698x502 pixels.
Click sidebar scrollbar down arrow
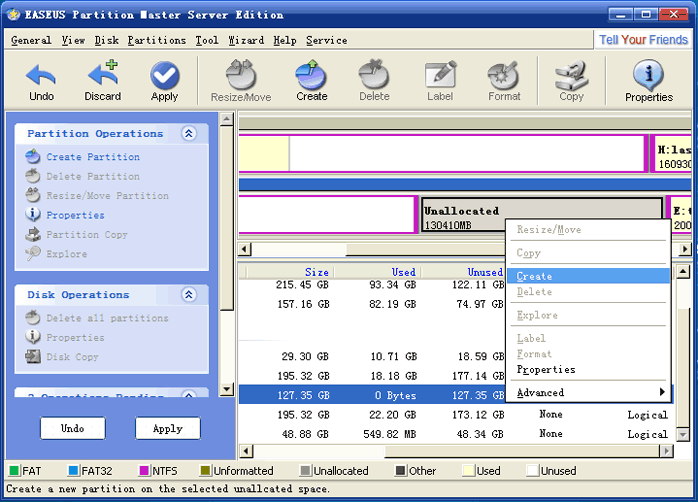(x=227, y=389)
